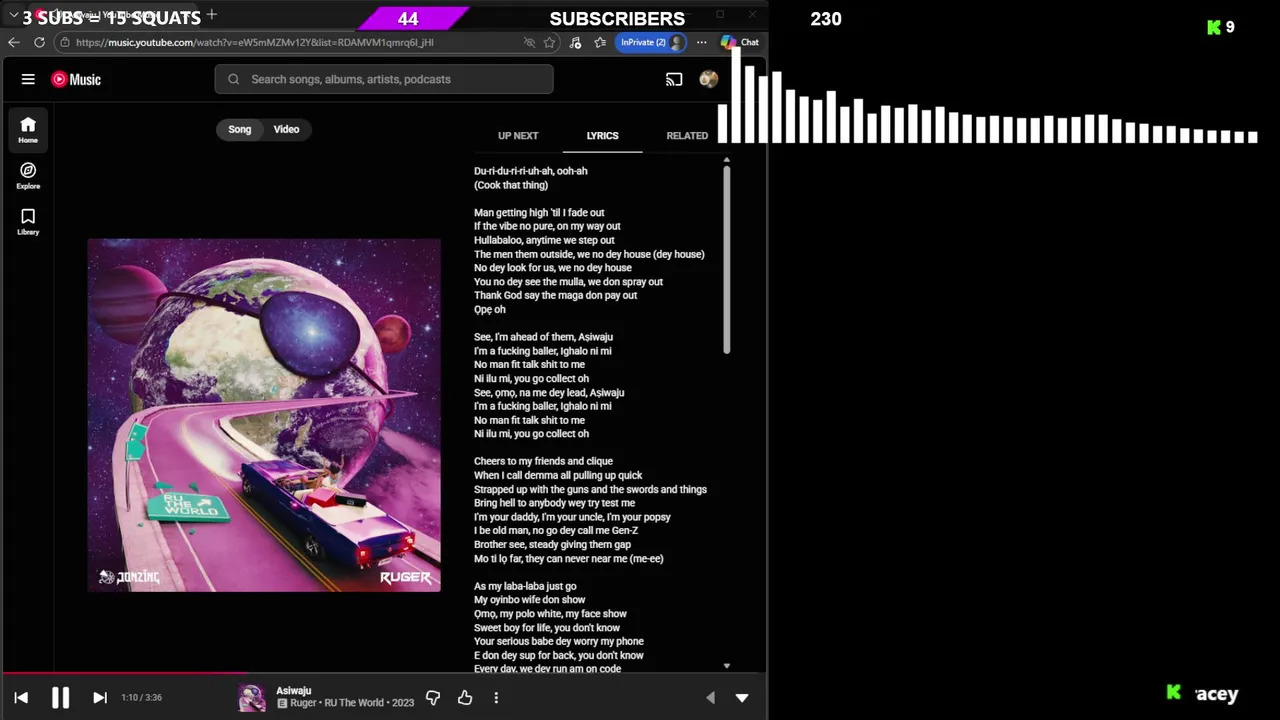The image size is (1280, 720).
Task: Reload the YouTube Music page
Action: pos(39,42)
